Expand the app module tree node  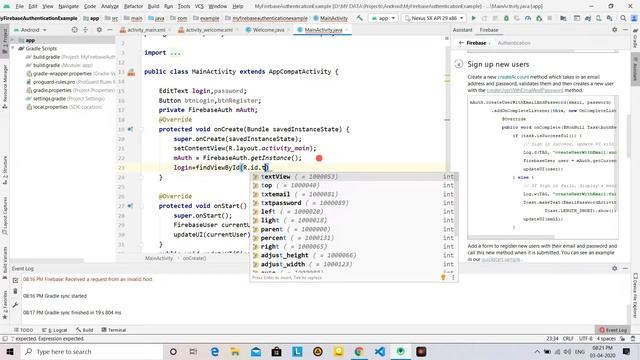pos(13,40)
